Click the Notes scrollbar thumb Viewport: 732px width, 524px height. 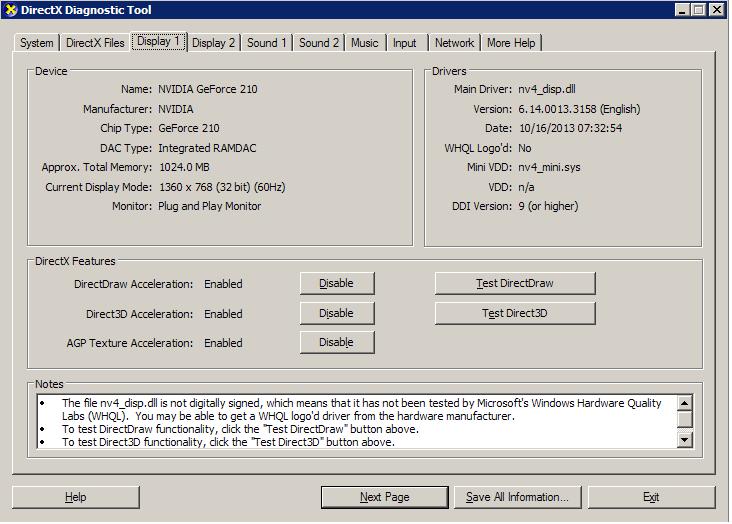pos(684,418)
